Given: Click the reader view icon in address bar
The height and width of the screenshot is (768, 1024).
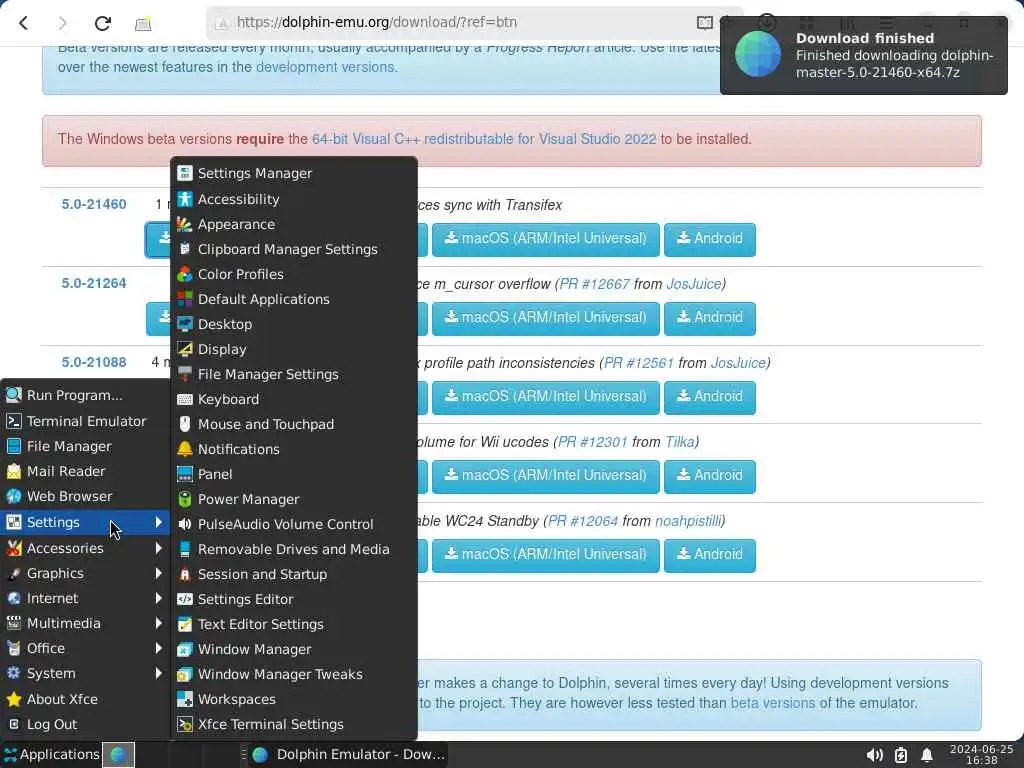Looking at the screenshot, I should 705,23.
